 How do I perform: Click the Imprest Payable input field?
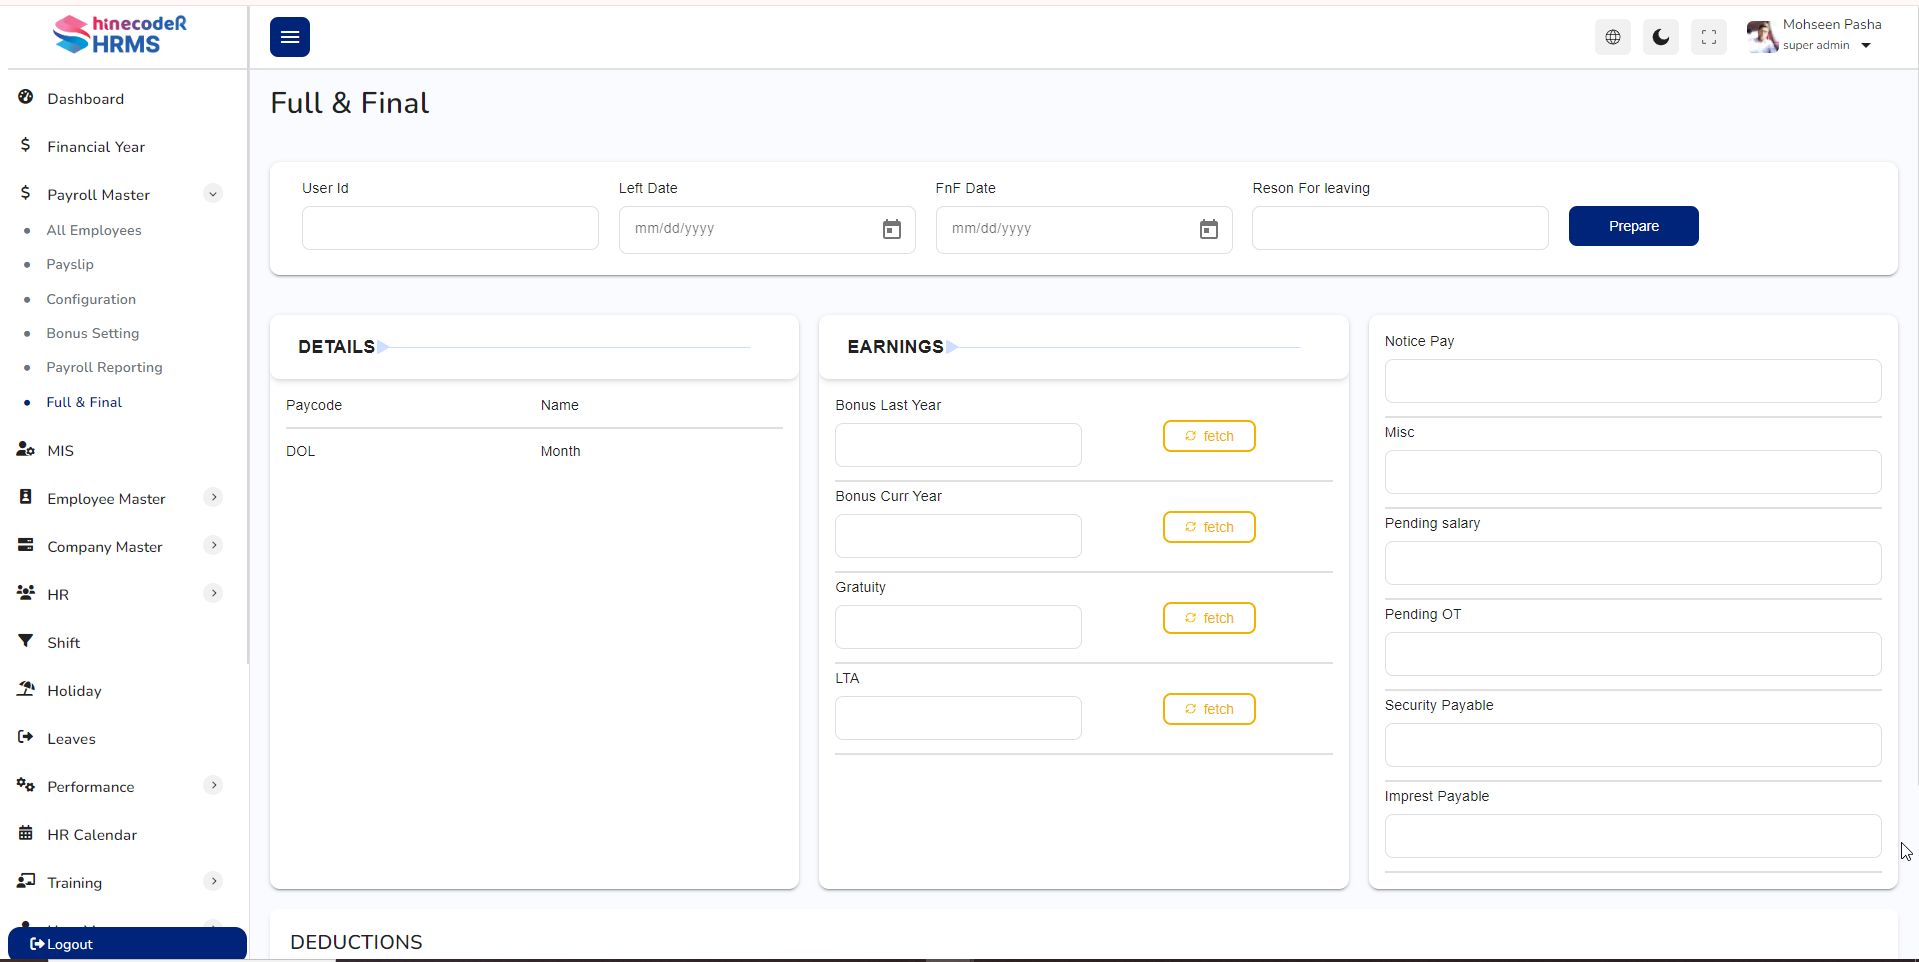[x=1633, y=836]
